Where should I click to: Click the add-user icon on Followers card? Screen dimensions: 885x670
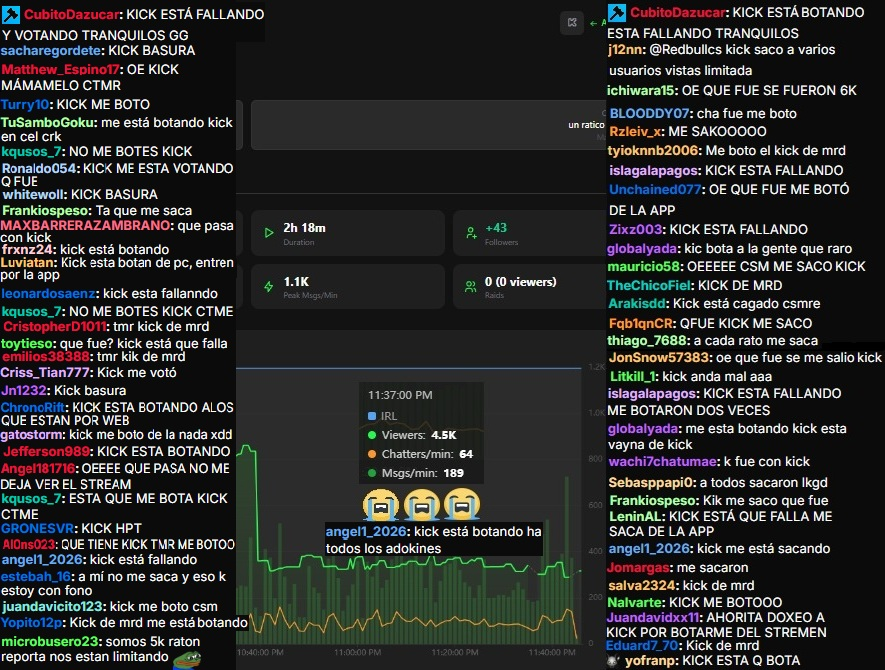[x=471, y=233]
